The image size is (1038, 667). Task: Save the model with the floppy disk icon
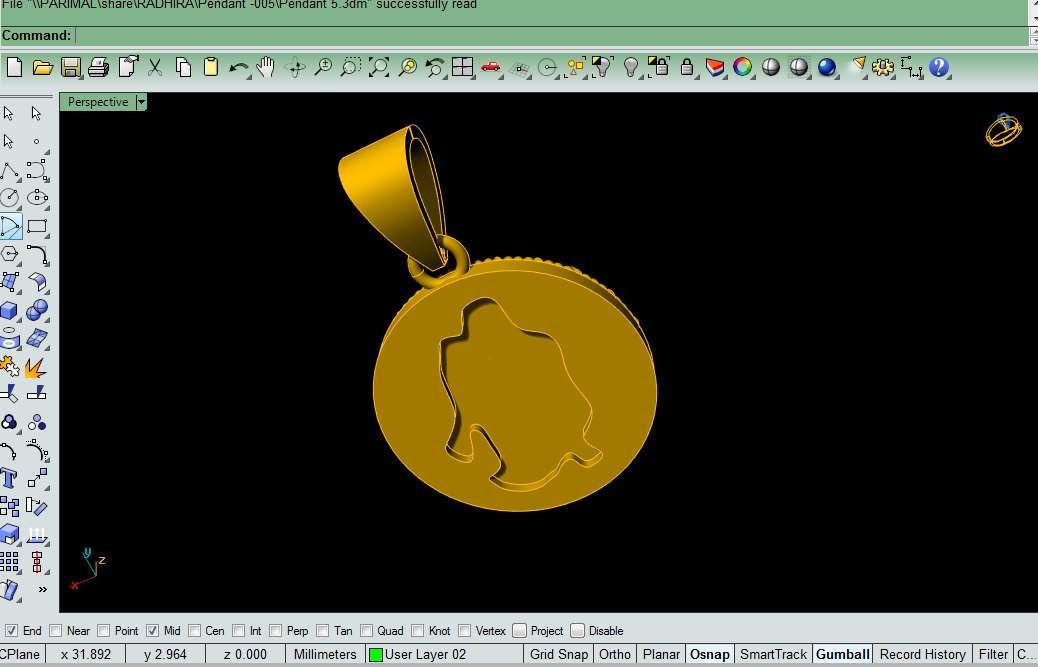(x=71, y=67)
